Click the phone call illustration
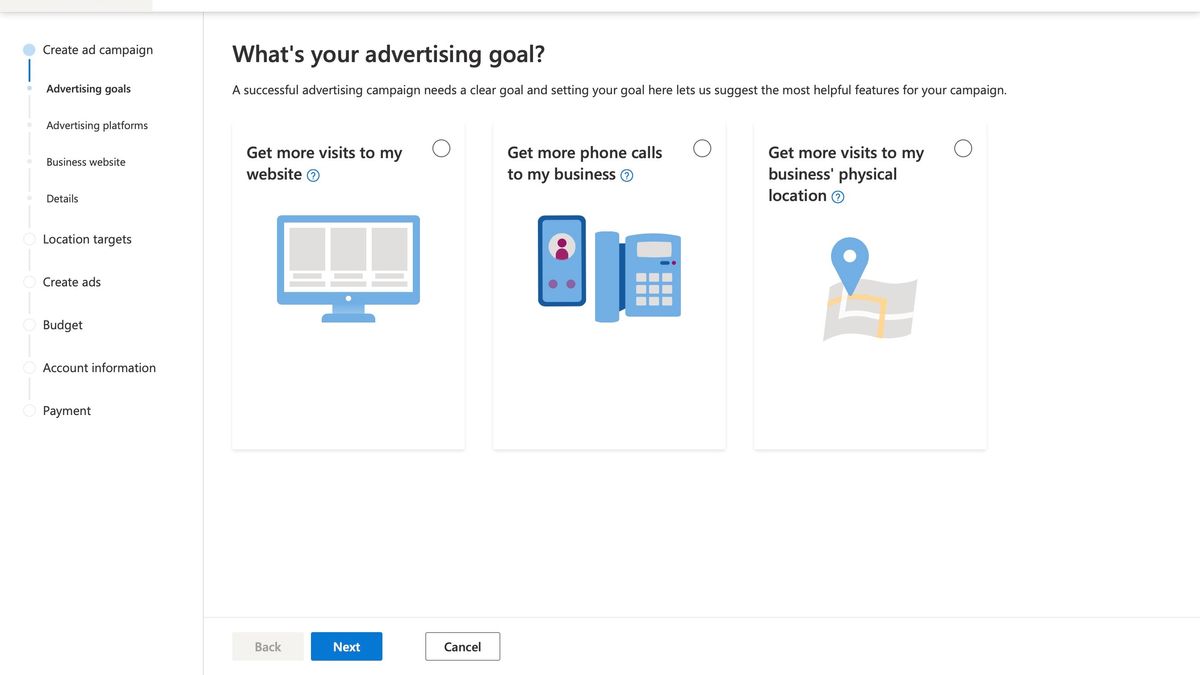 (609, 268)
